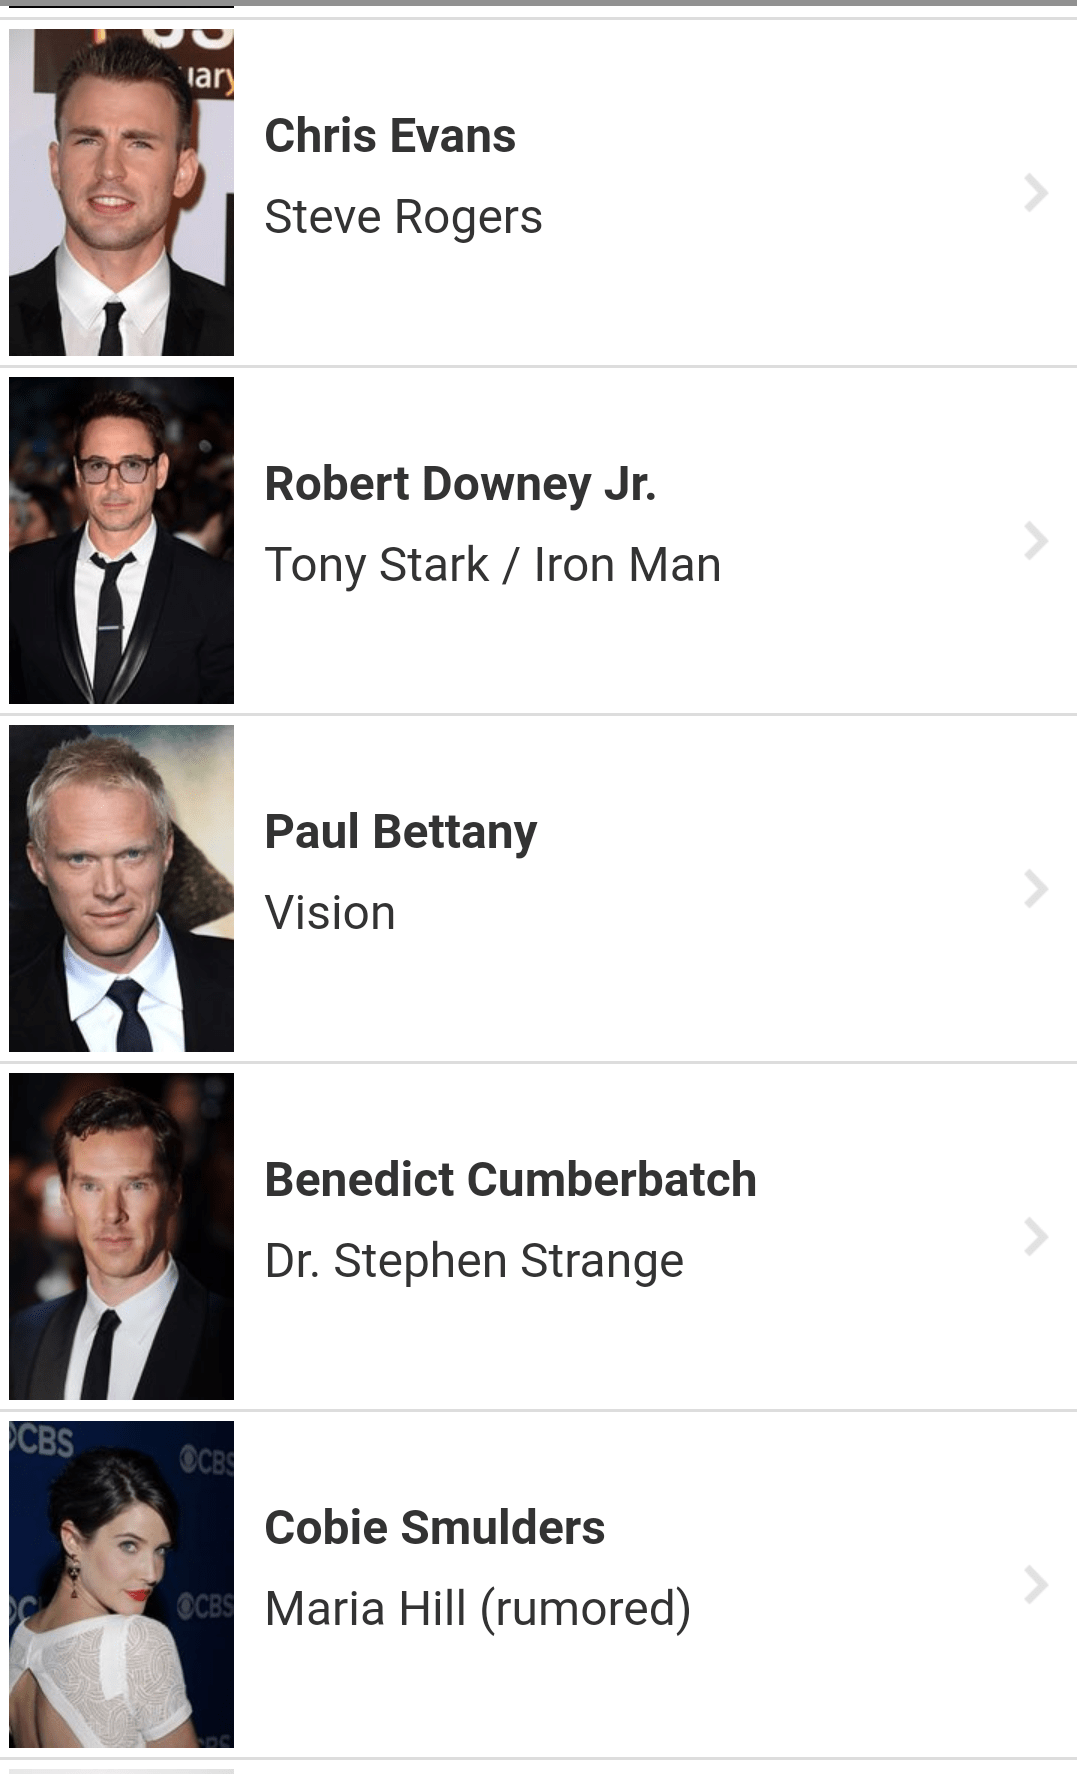Click the CBS-backdrop photo in the Maria Hill row
The image size is (1077, 1774).
coord(121,1584)
